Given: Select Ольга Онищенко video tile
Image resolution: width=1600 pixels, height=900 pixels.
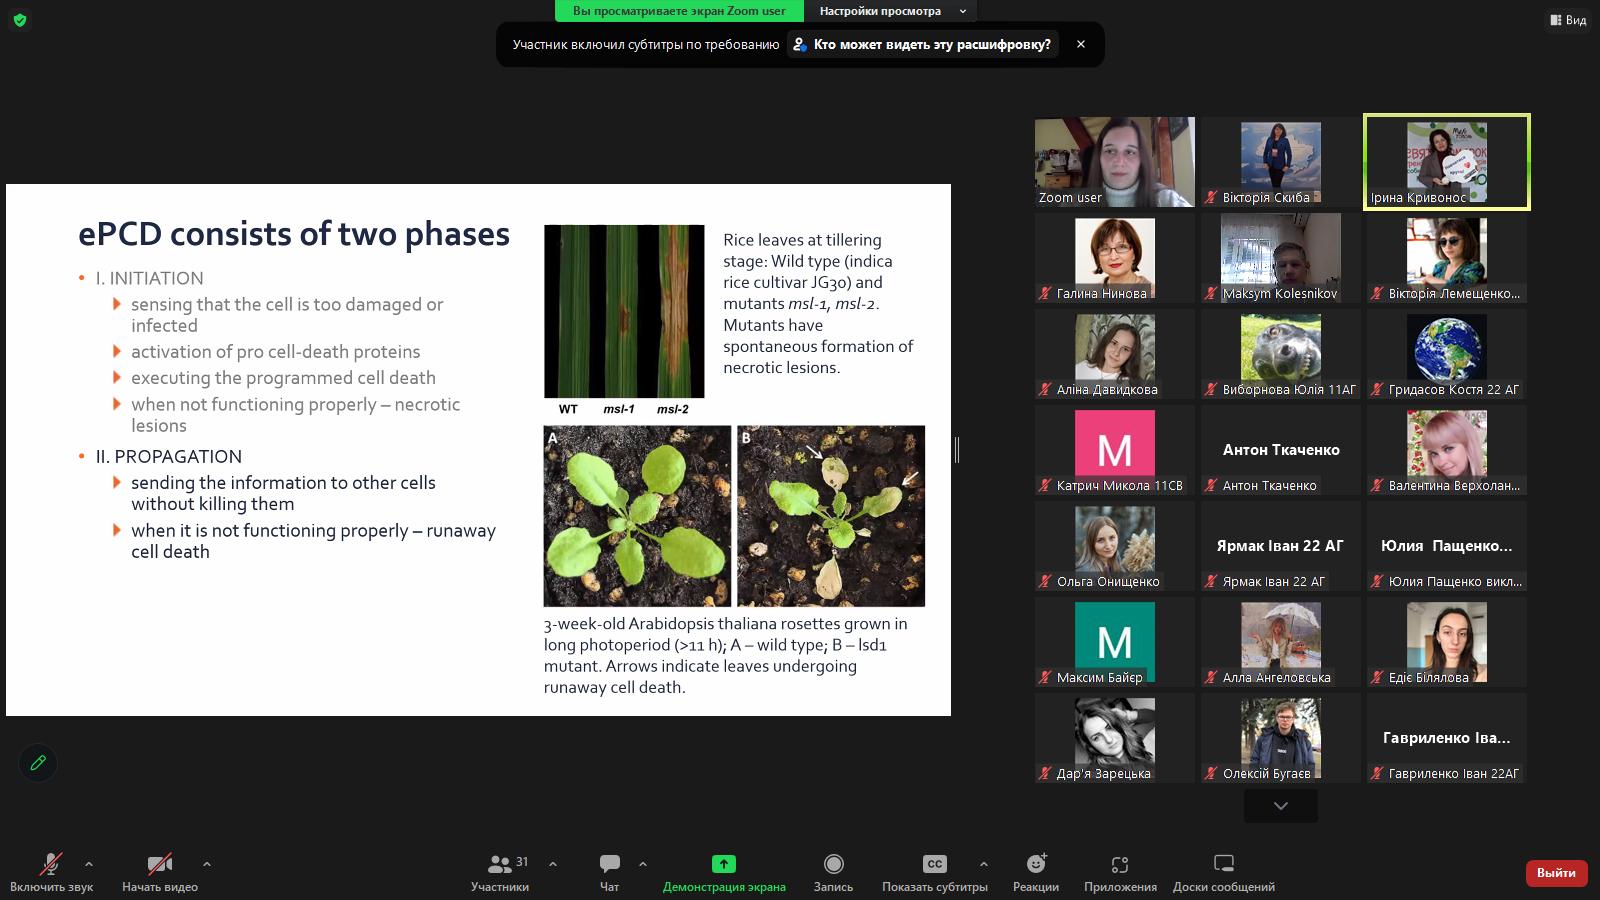Looking at the screenshot, I should (x=1115, y=546).
